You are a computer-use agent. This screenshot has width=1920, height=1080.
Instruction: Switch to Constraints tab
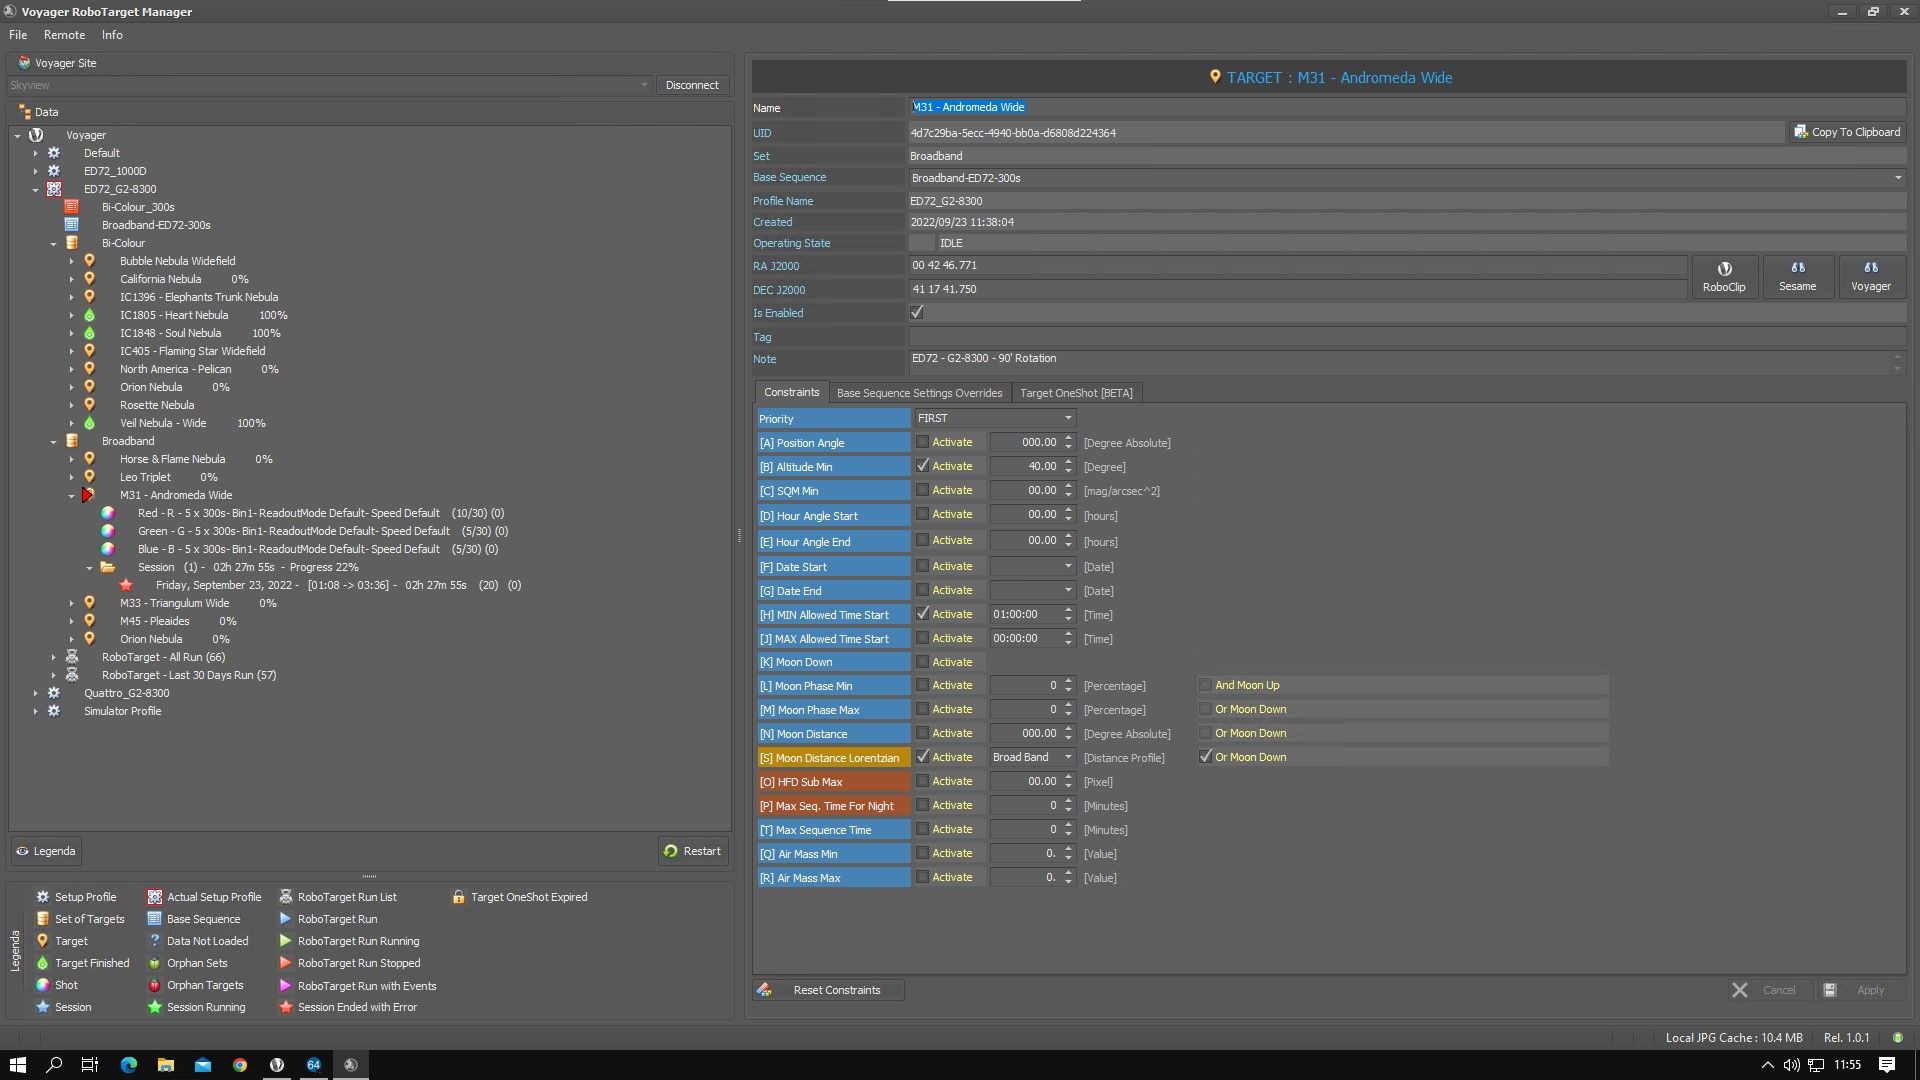pos(791,392)
